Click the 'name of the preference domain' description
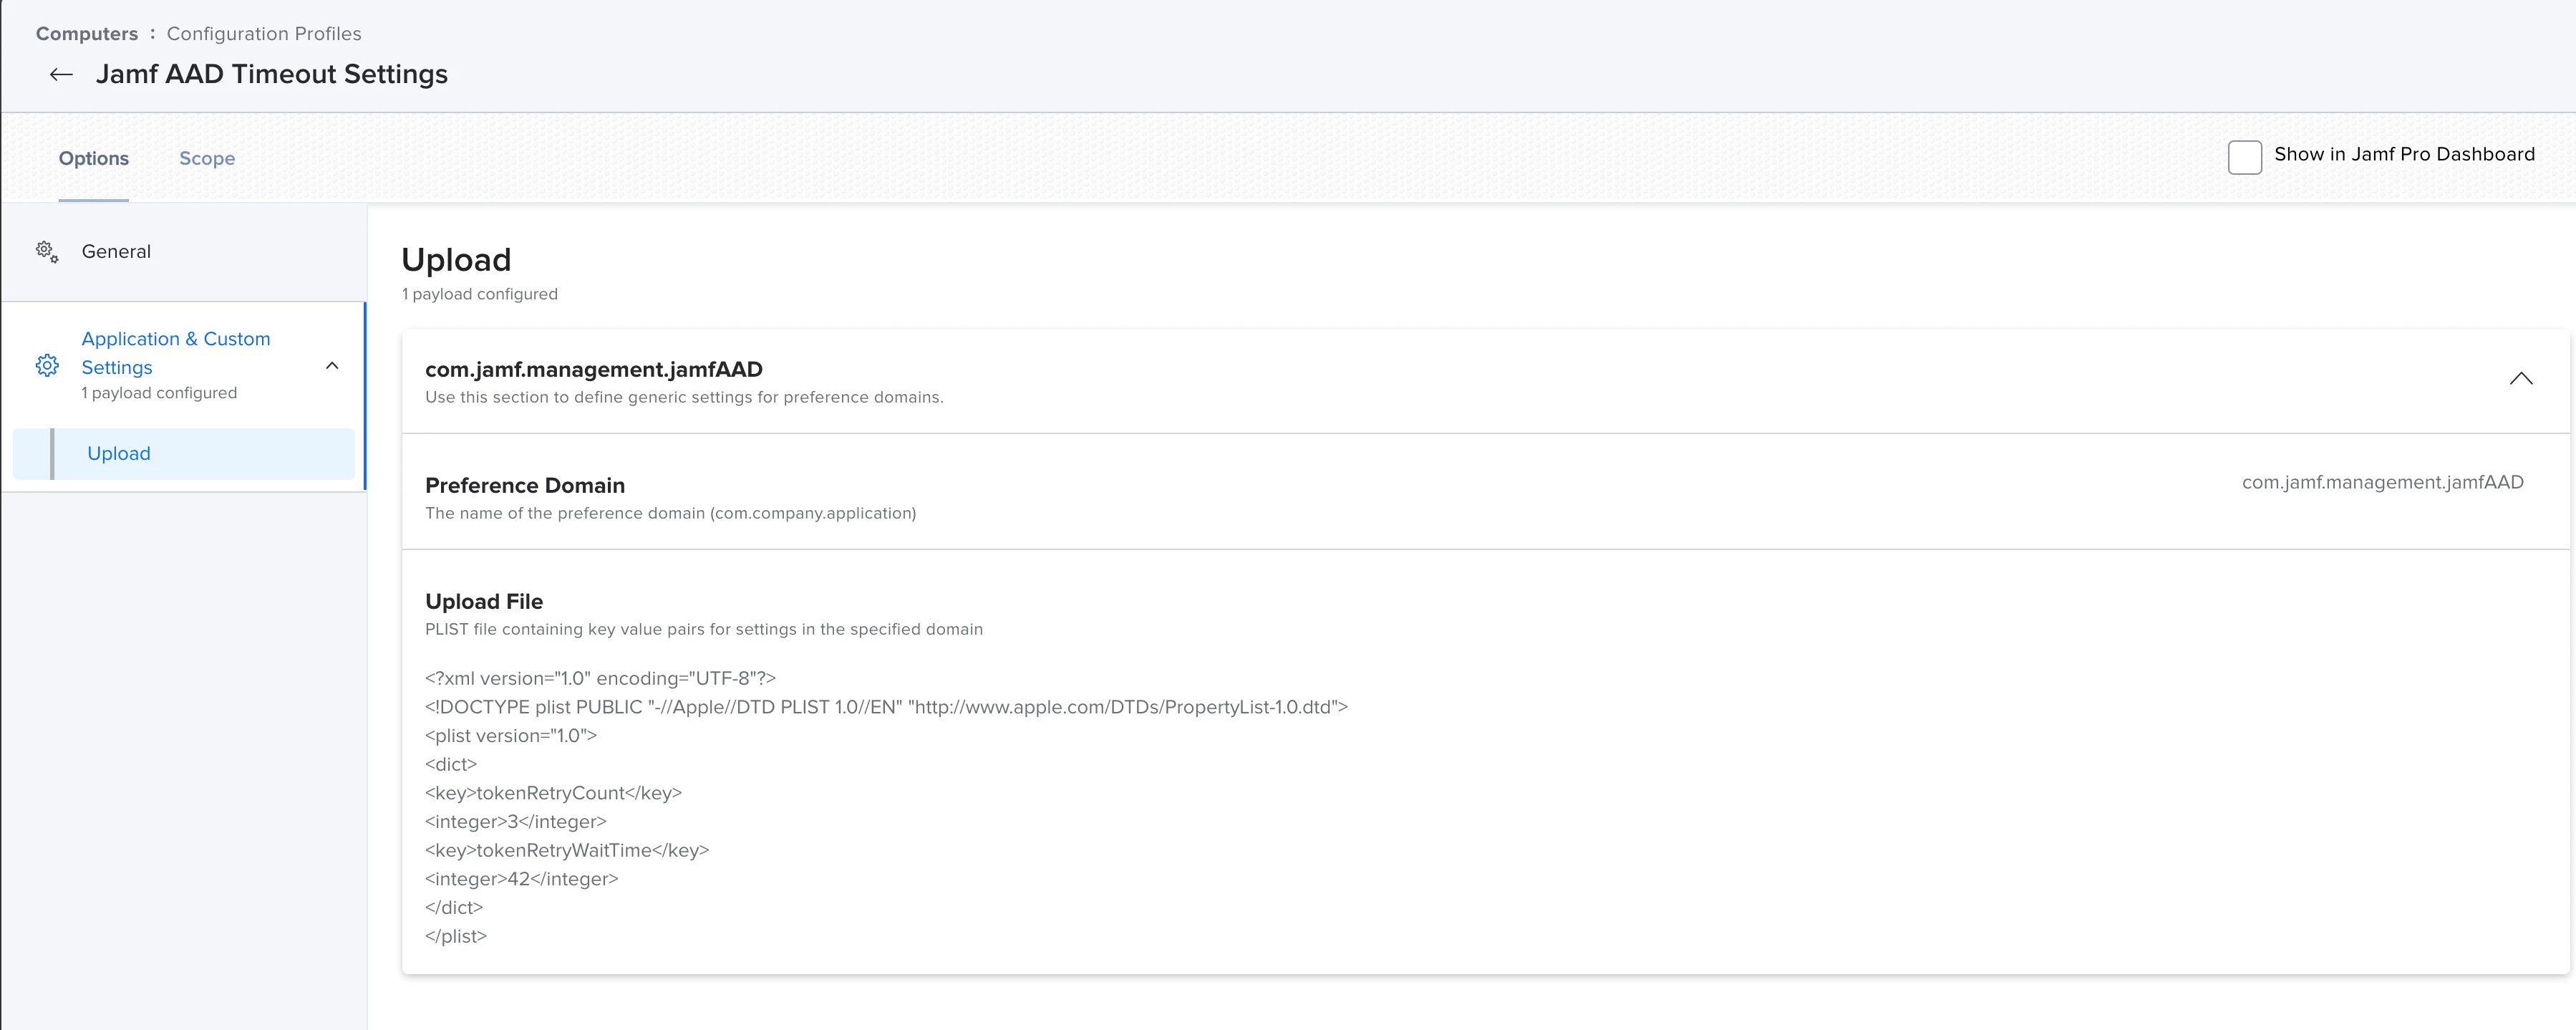 pos(670,514)
